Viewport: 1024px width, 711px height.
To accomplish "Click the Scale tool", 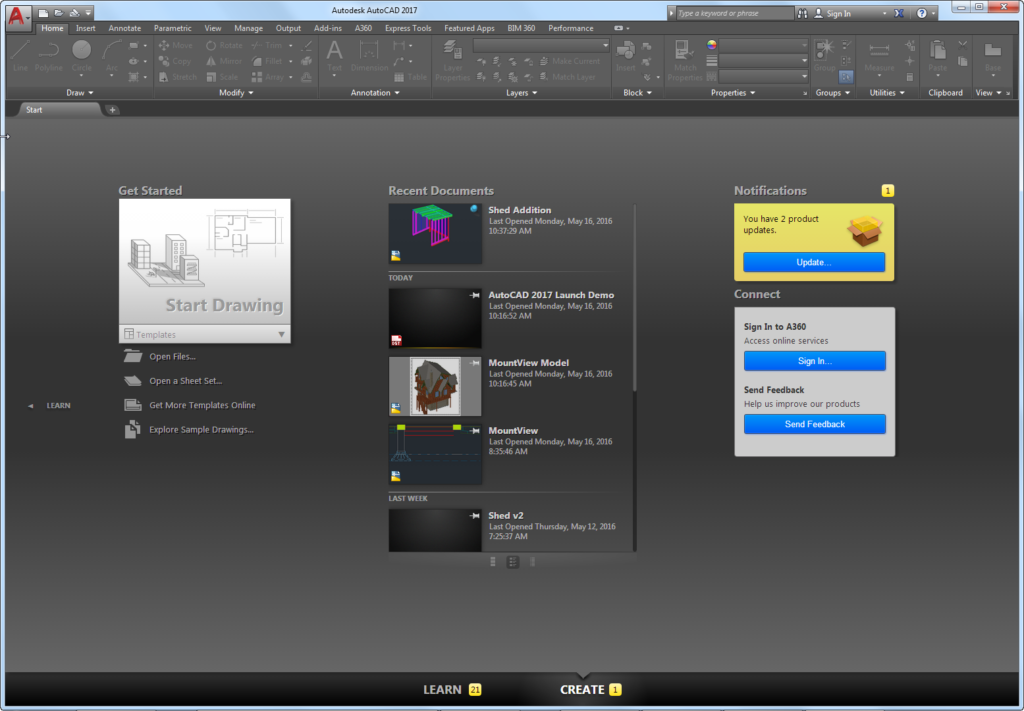I will point(221,77).
